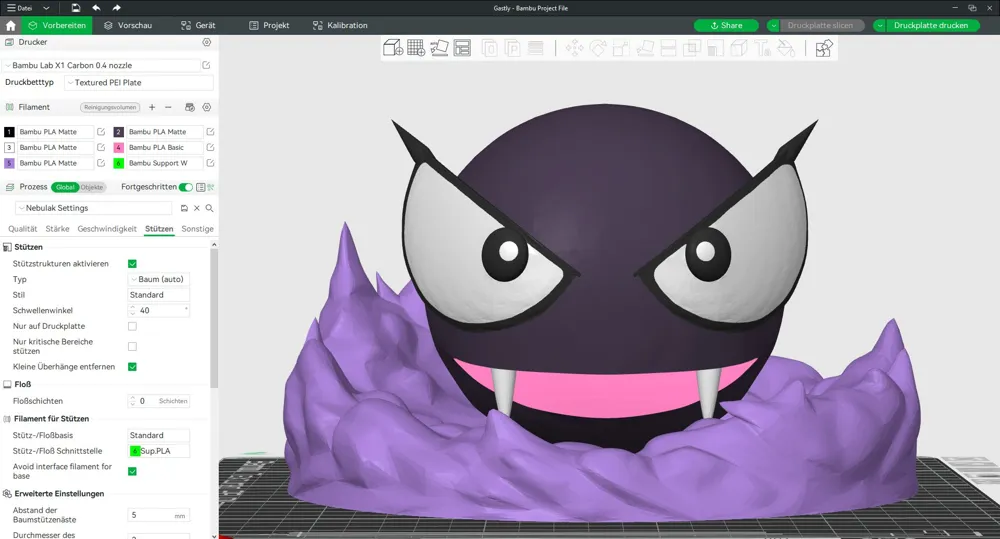Image resolution: width=1000 pixels, height=539 pixels.
Task: Switch to the Stärke settings tab
Action: point(57,229)
